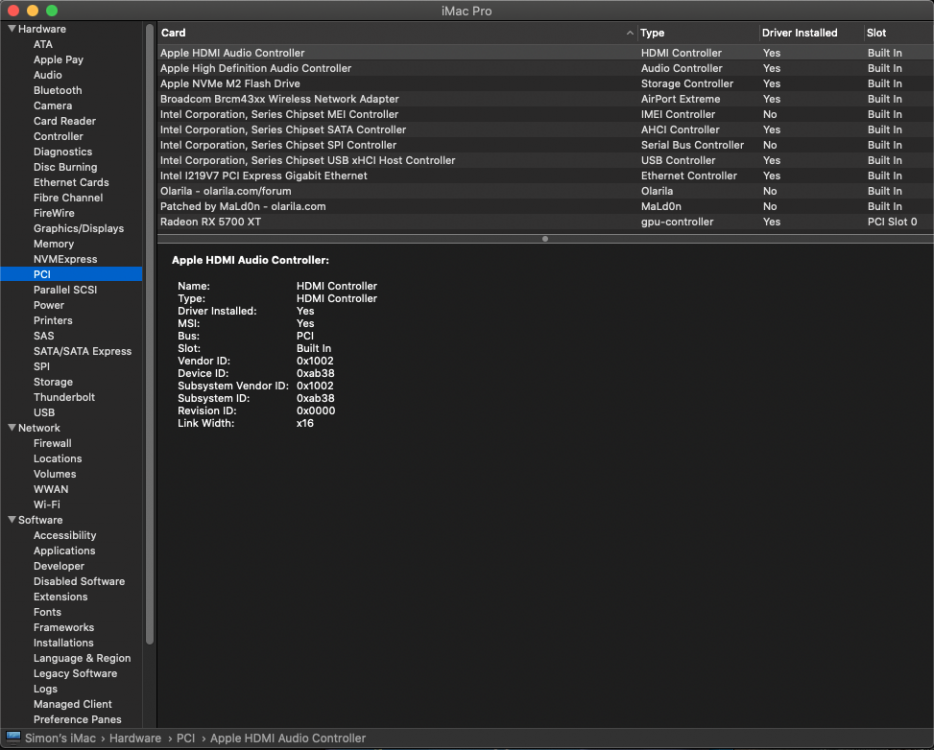Open Graphics/Displays category
This screenshot has height=750, width=934.
click(79, 229)
